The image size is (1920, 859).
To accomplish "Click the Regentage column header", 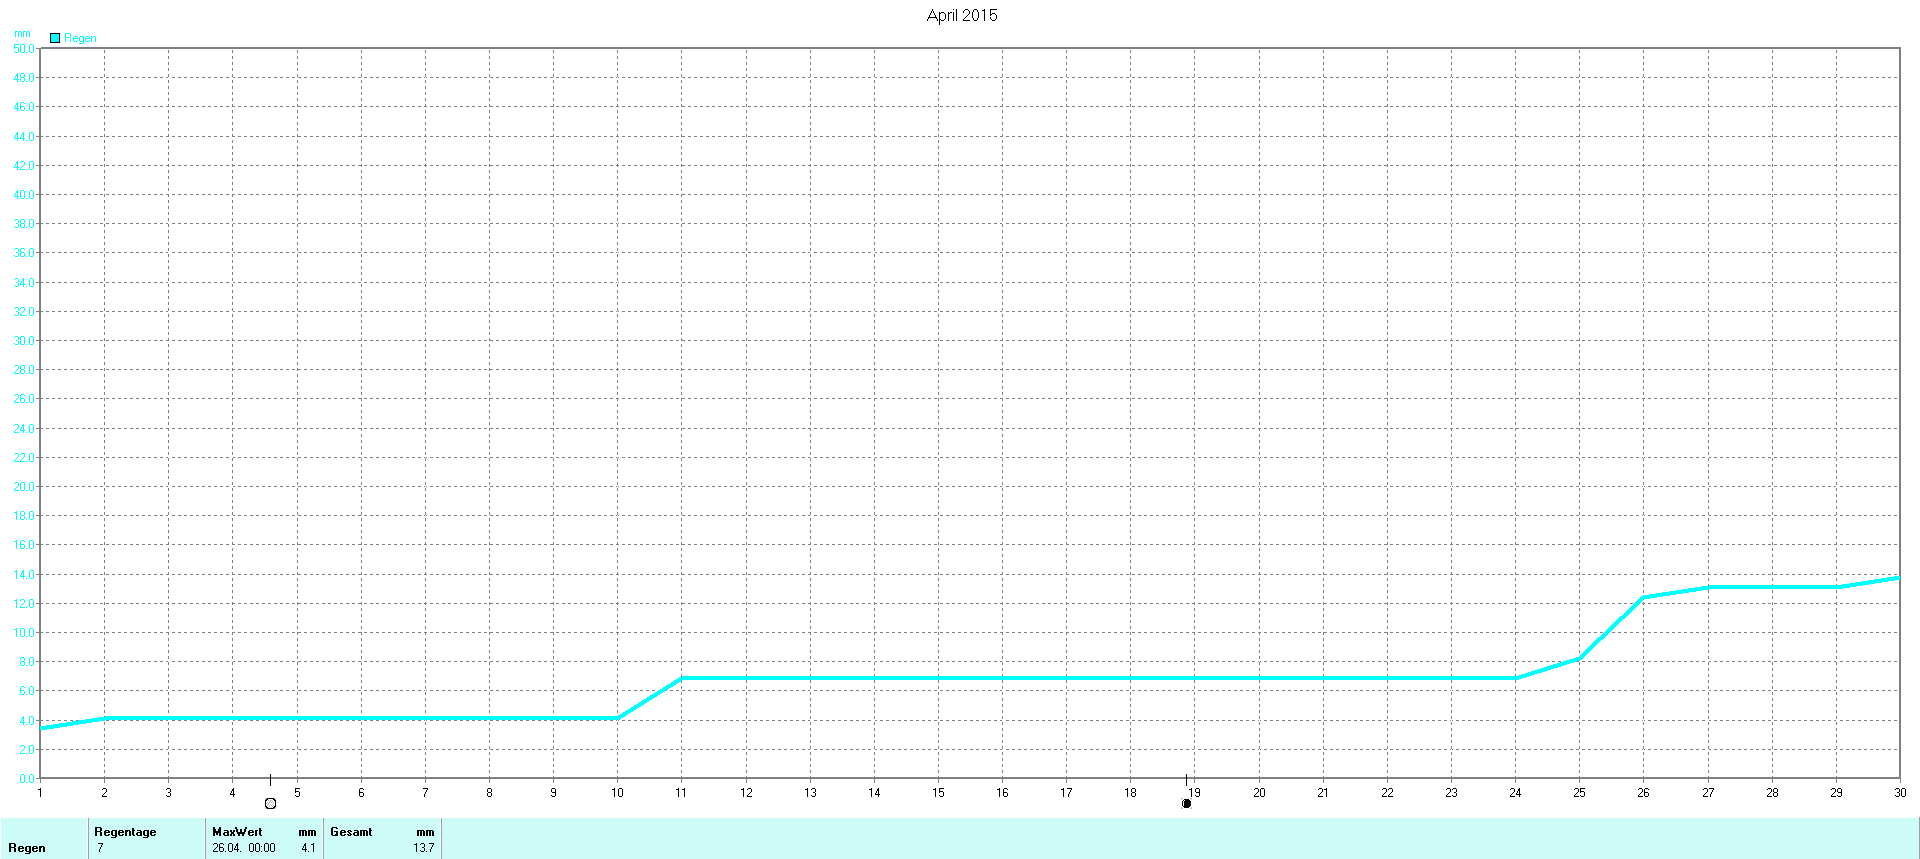I will tap(125, 832).
